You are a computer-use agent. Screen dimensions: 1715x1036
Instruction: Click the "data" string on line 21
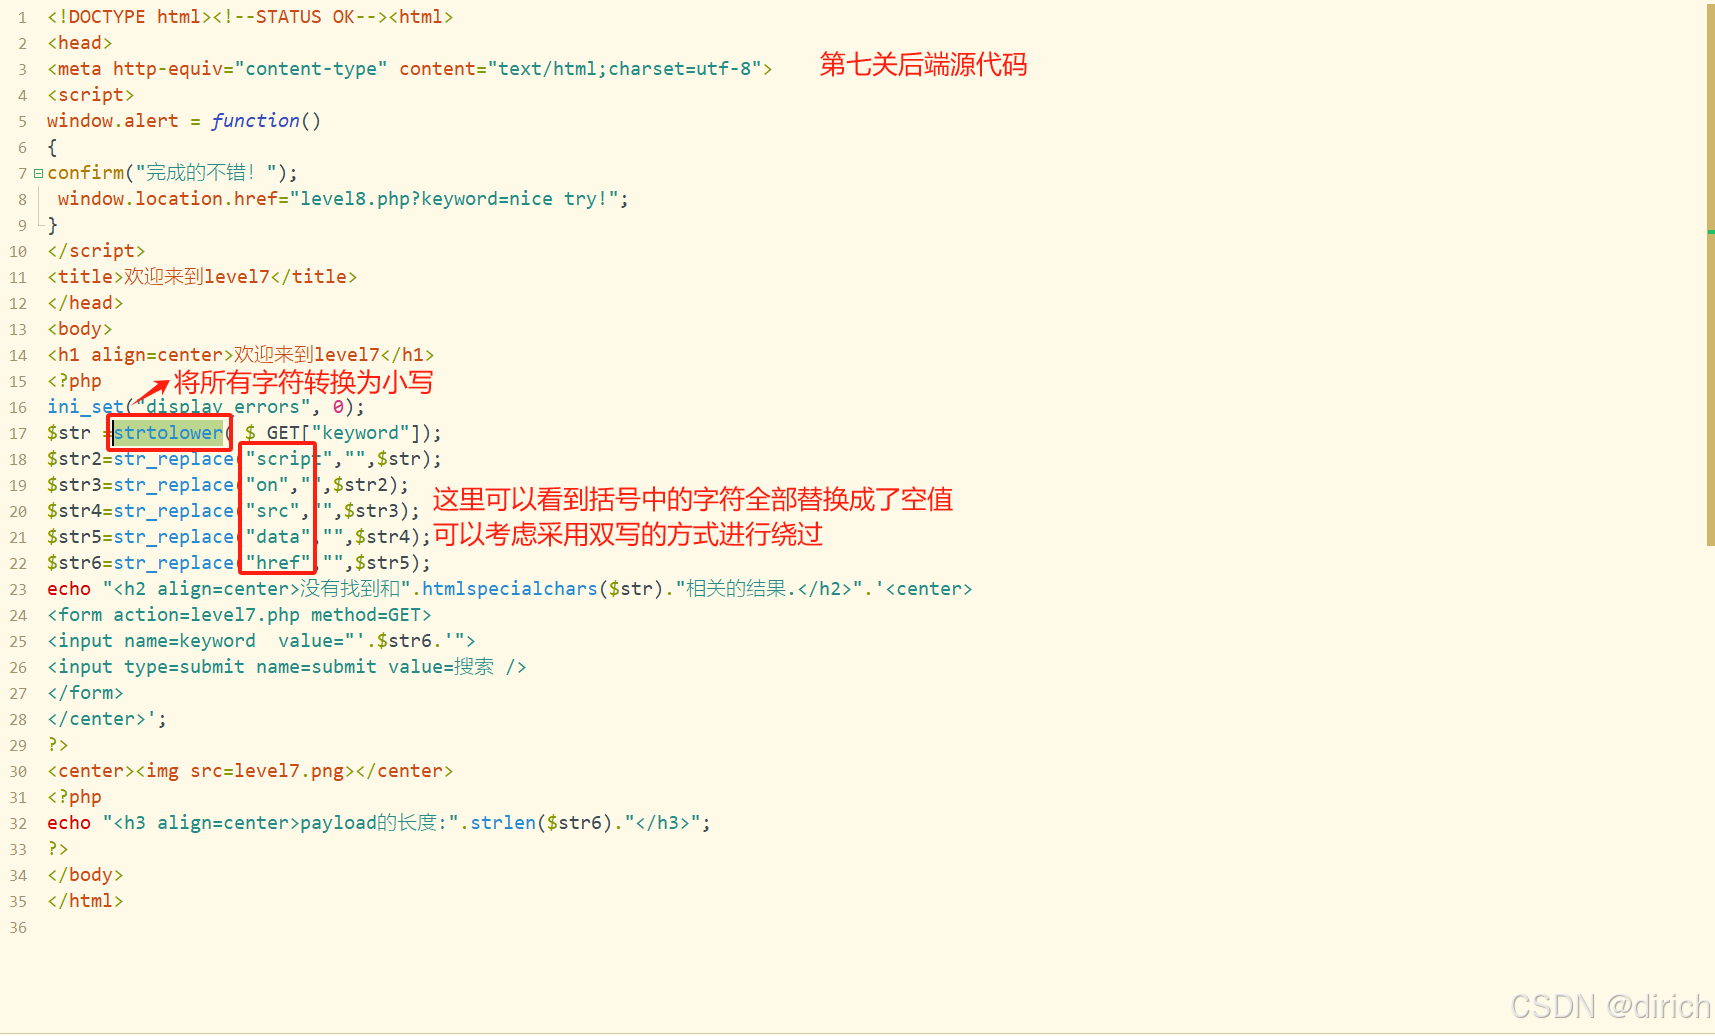[x=278, y=537]
